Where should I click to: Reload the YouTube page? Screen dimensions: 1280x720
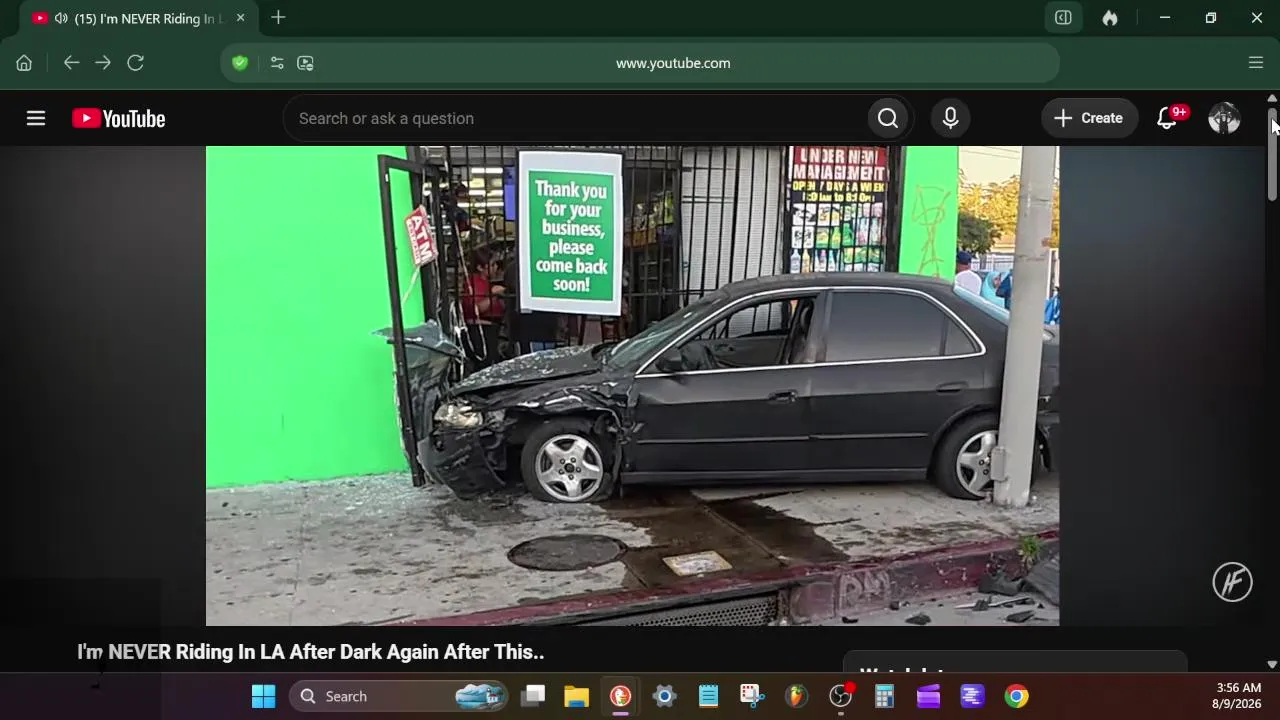136,63
